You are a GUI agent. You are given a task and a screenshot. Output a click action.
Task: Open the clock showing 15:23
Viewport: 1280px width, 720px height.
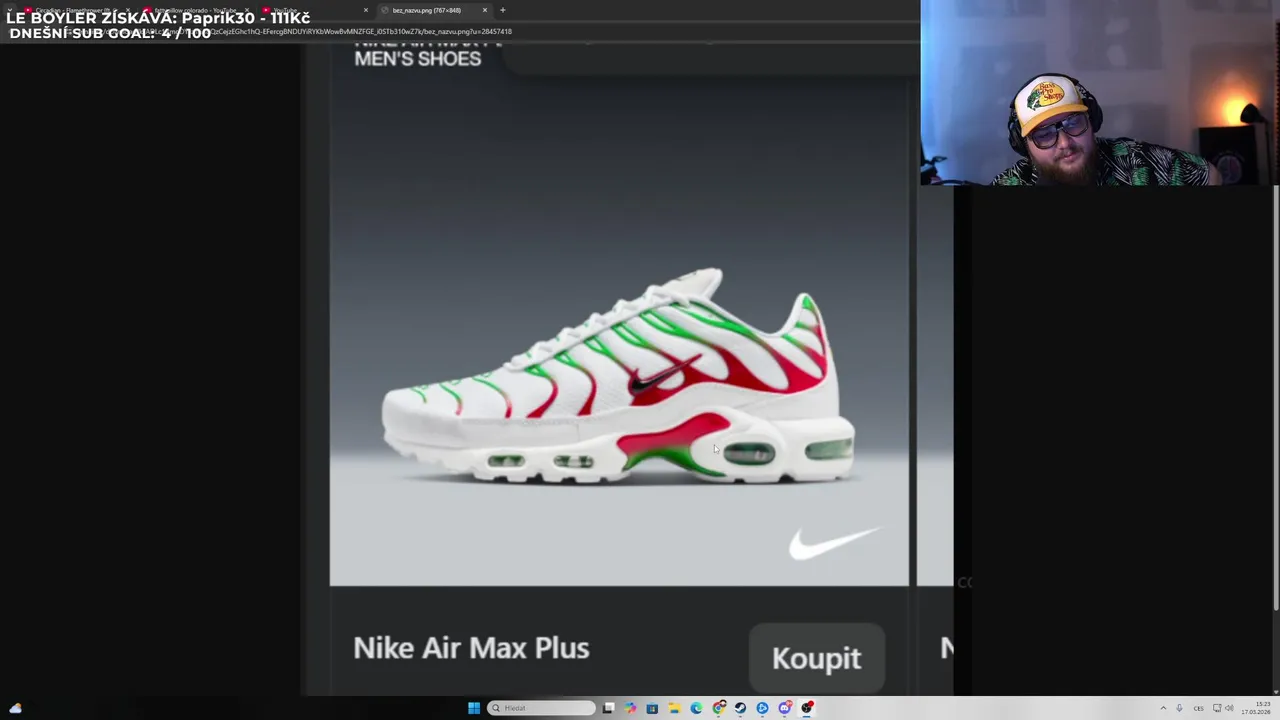point(1256,708)
